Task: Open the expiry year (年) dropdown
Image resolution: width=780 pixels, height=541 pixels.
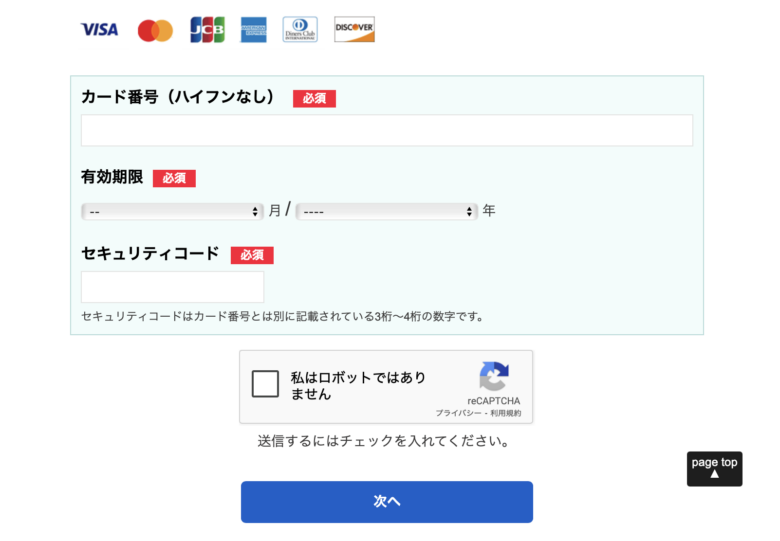Action: point(387,211)
